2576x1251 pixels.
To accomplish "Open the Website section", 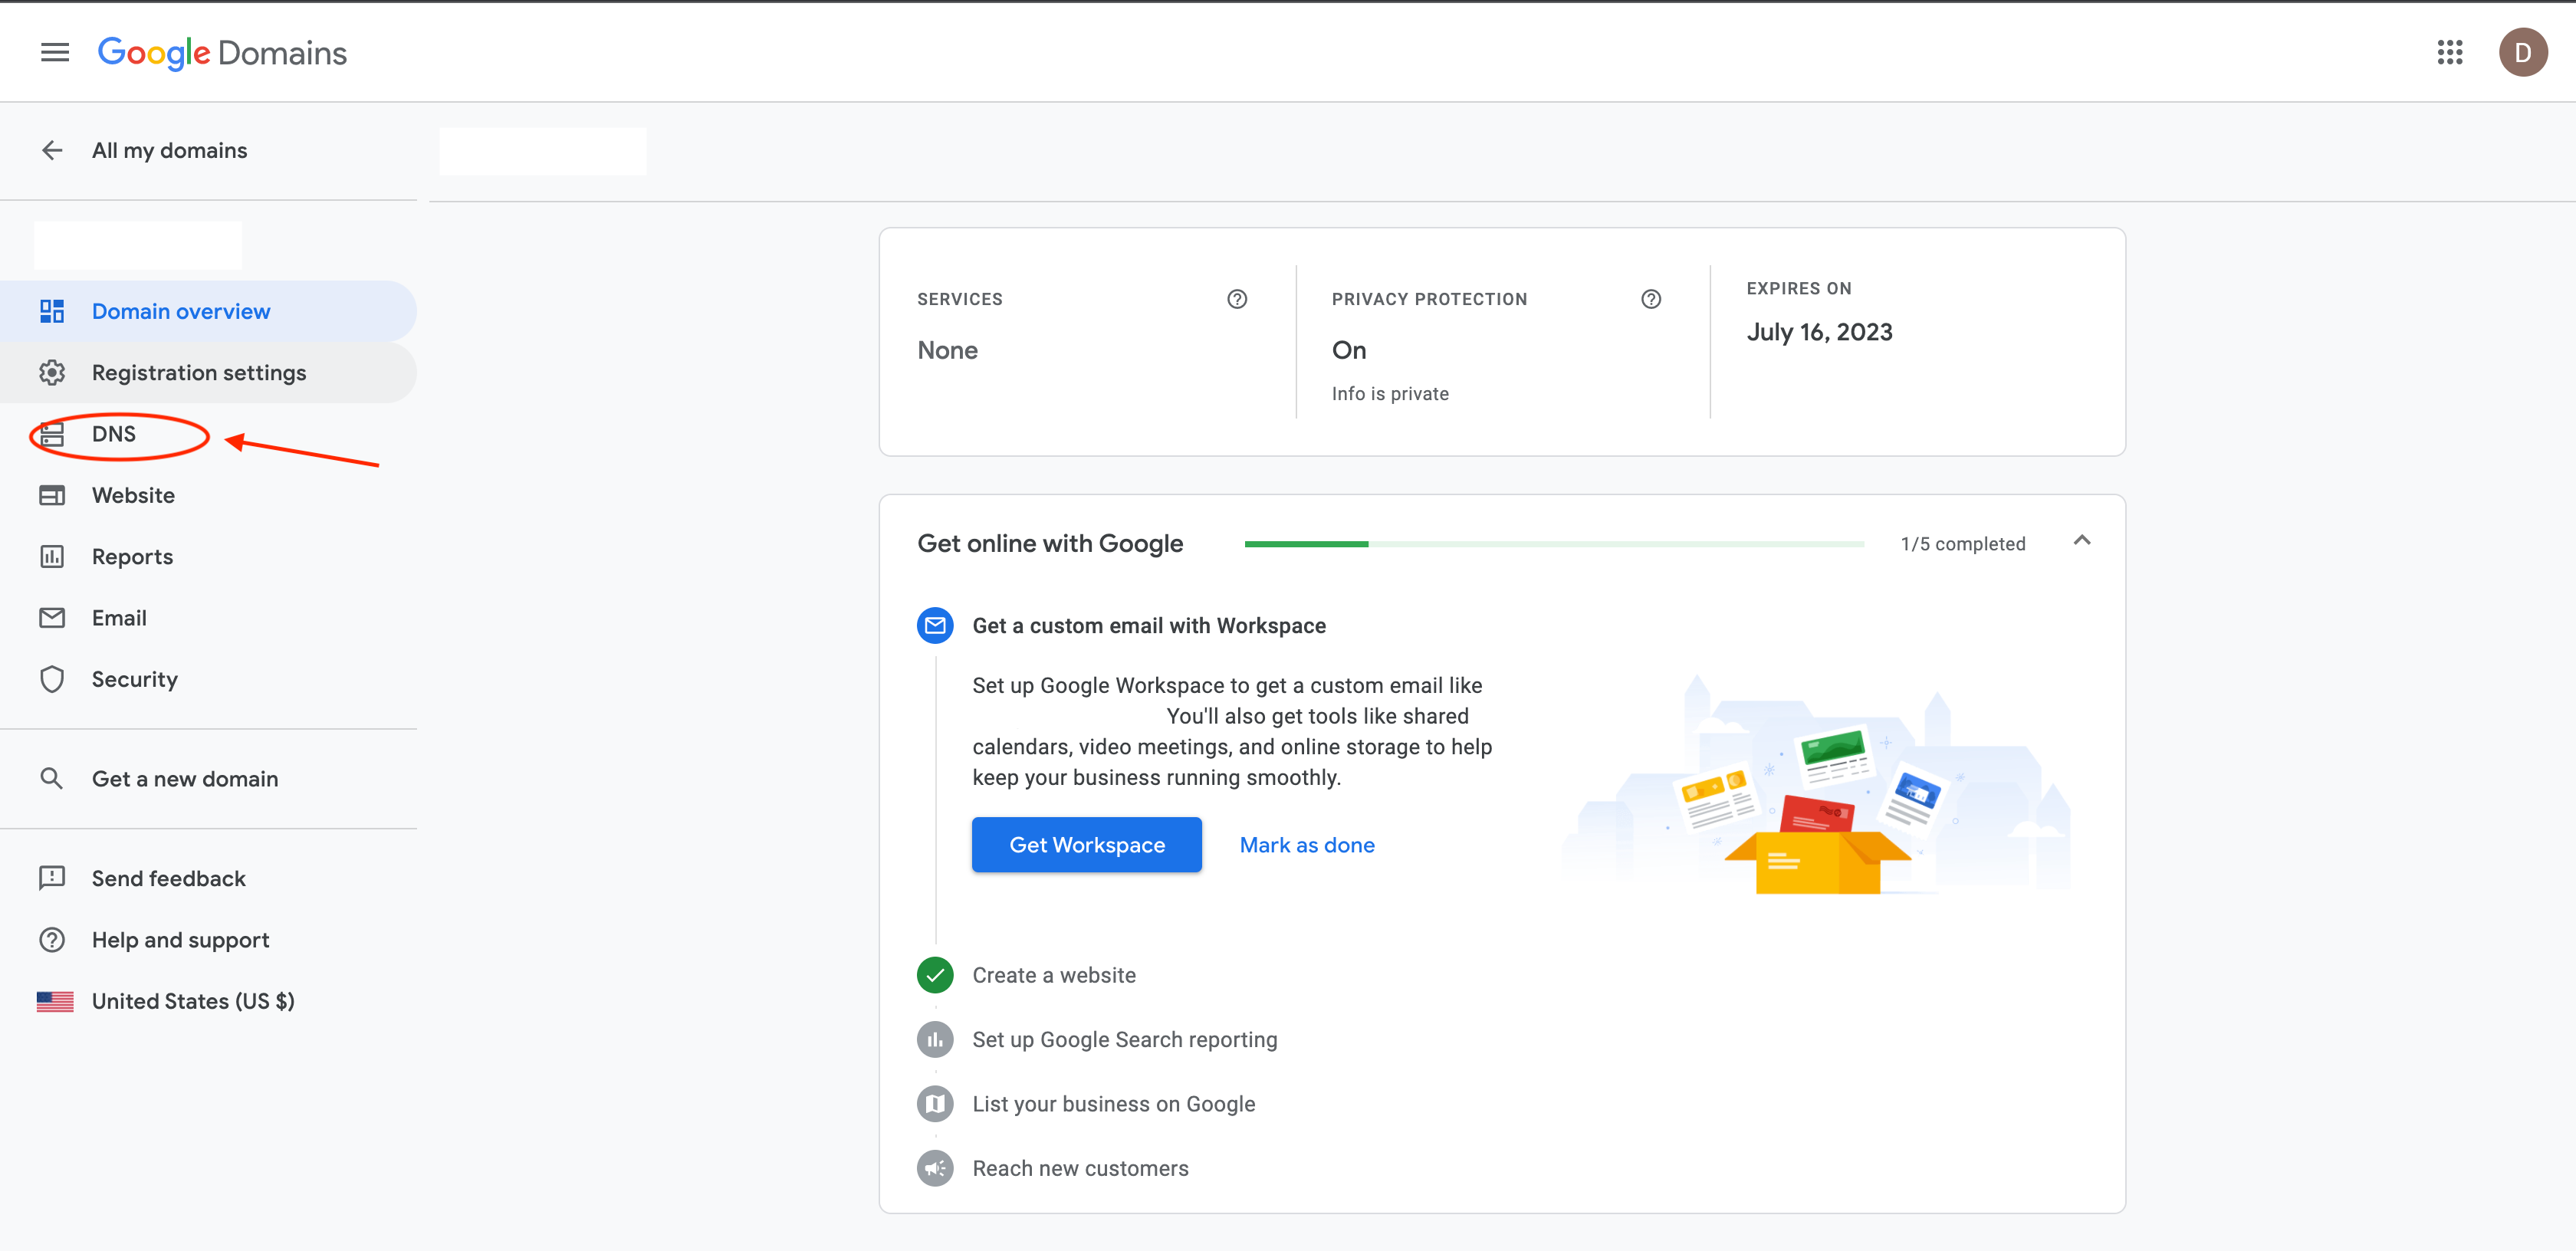I will 208,495.
